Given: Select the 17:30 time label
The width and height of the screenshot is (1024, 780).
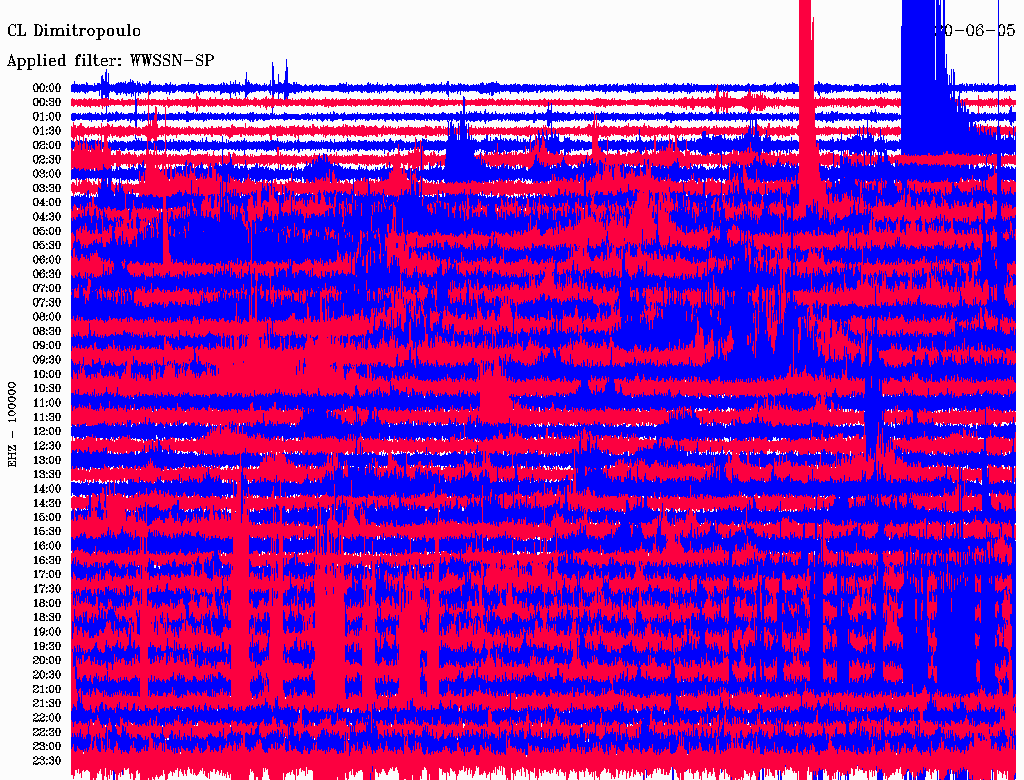Looking at the screenshot, I should pos(47,589).
